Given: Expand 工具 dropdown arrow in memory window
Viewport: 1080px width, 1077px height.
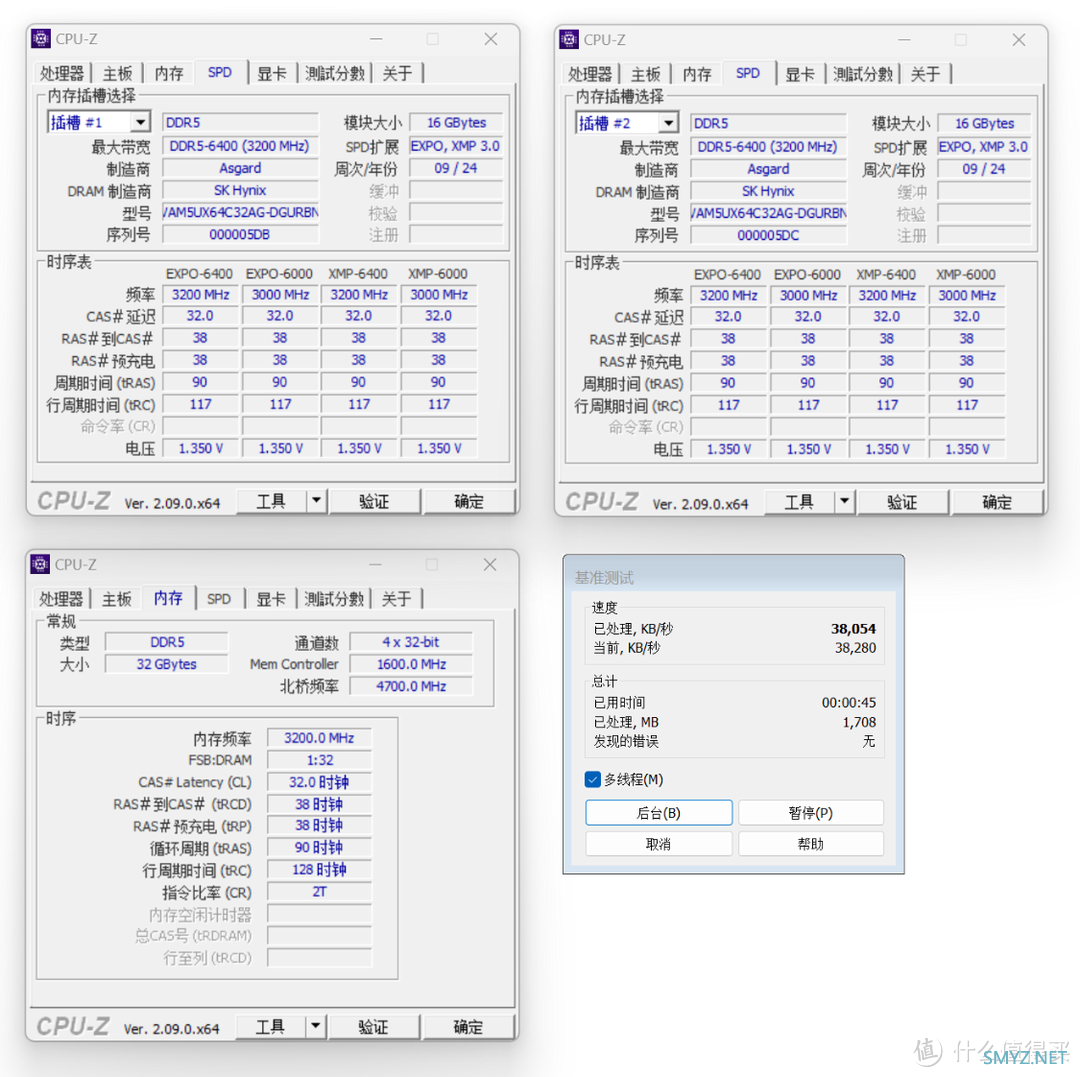Looking at the screenshot, I should point(315,1026).
